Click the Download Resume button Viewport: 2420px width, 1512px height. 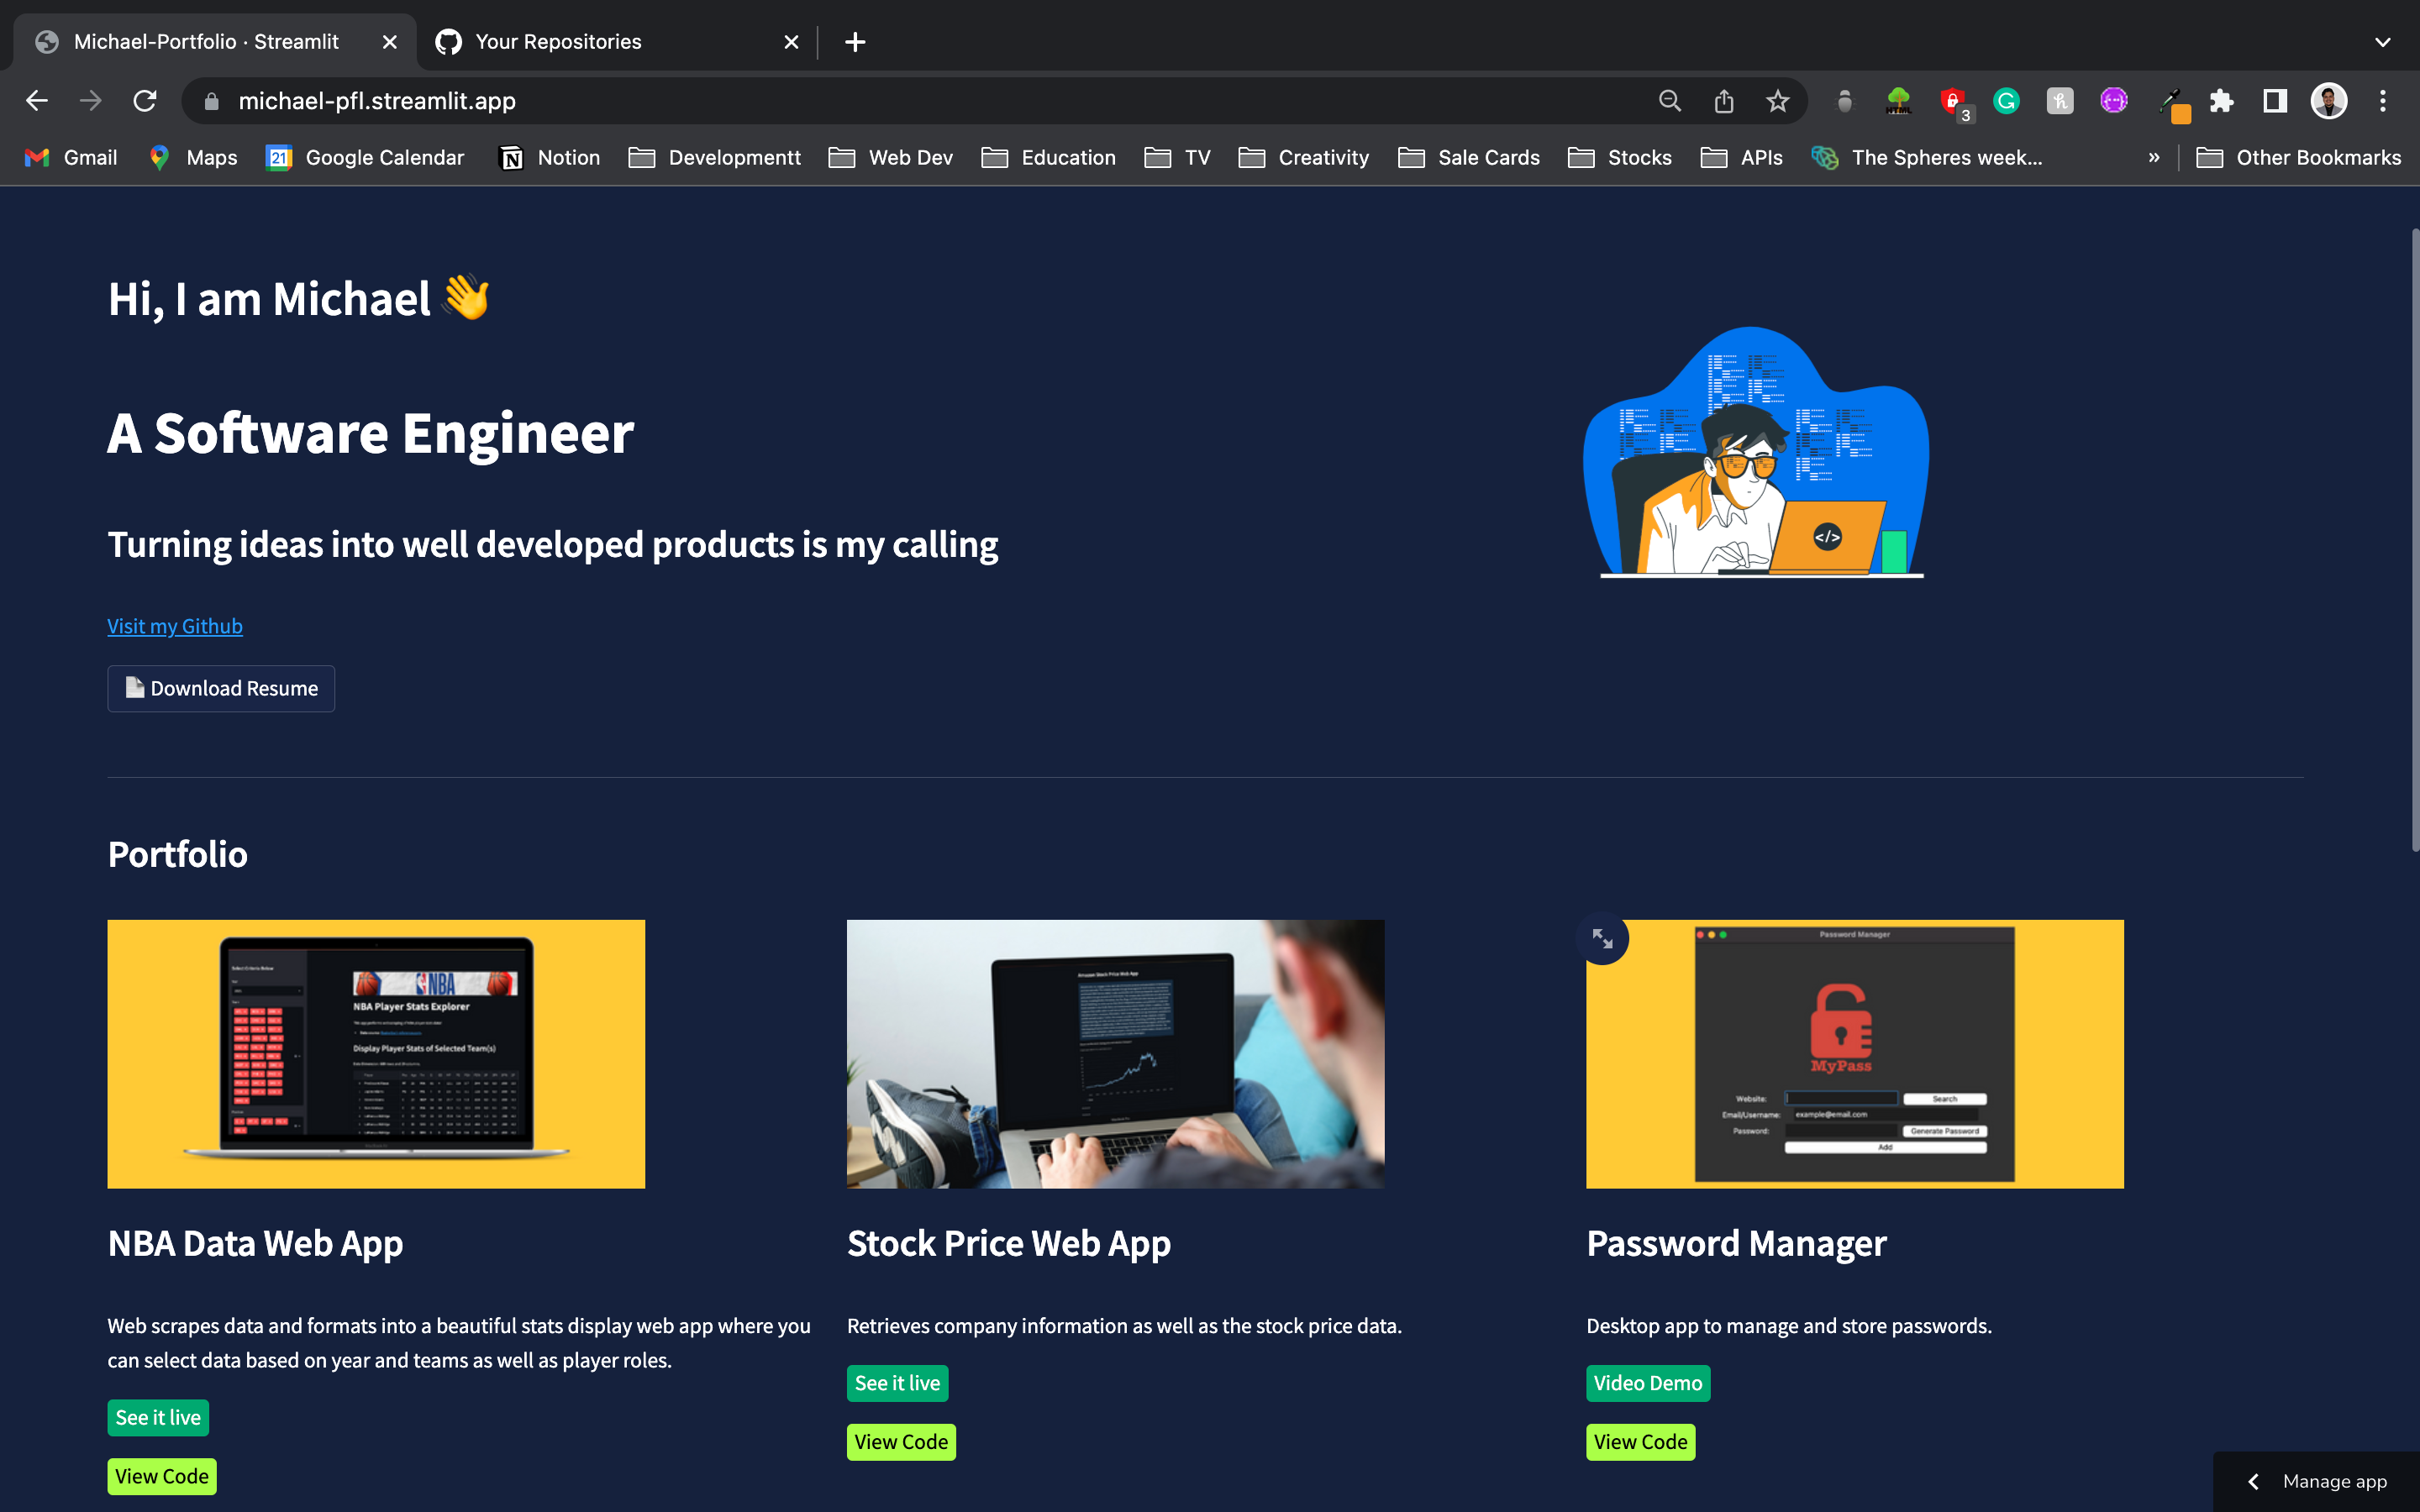point(221,688)
